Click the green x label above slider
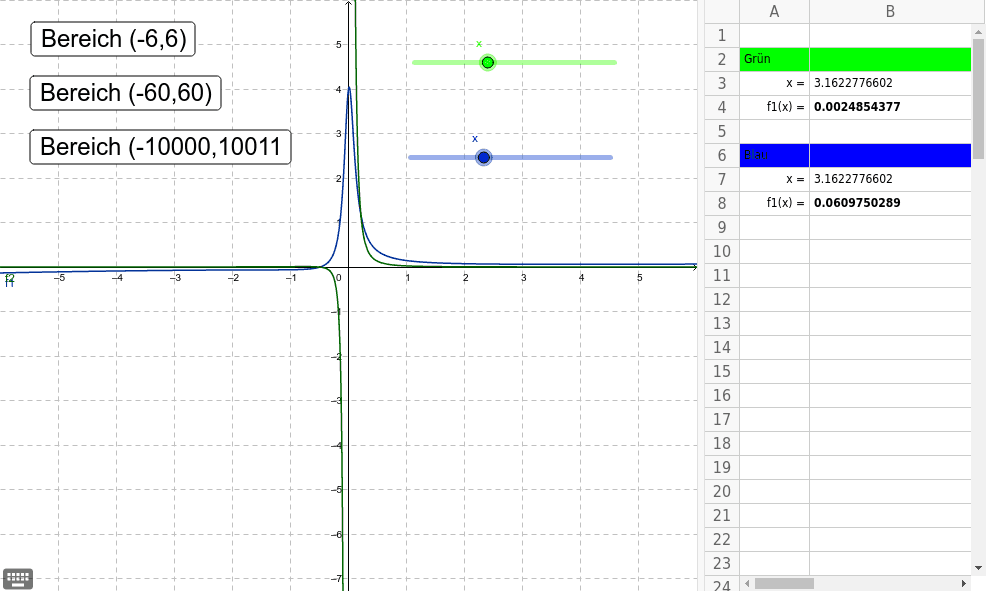The height and width of the screenshot is (593, 988). click(x=479, y=44)
